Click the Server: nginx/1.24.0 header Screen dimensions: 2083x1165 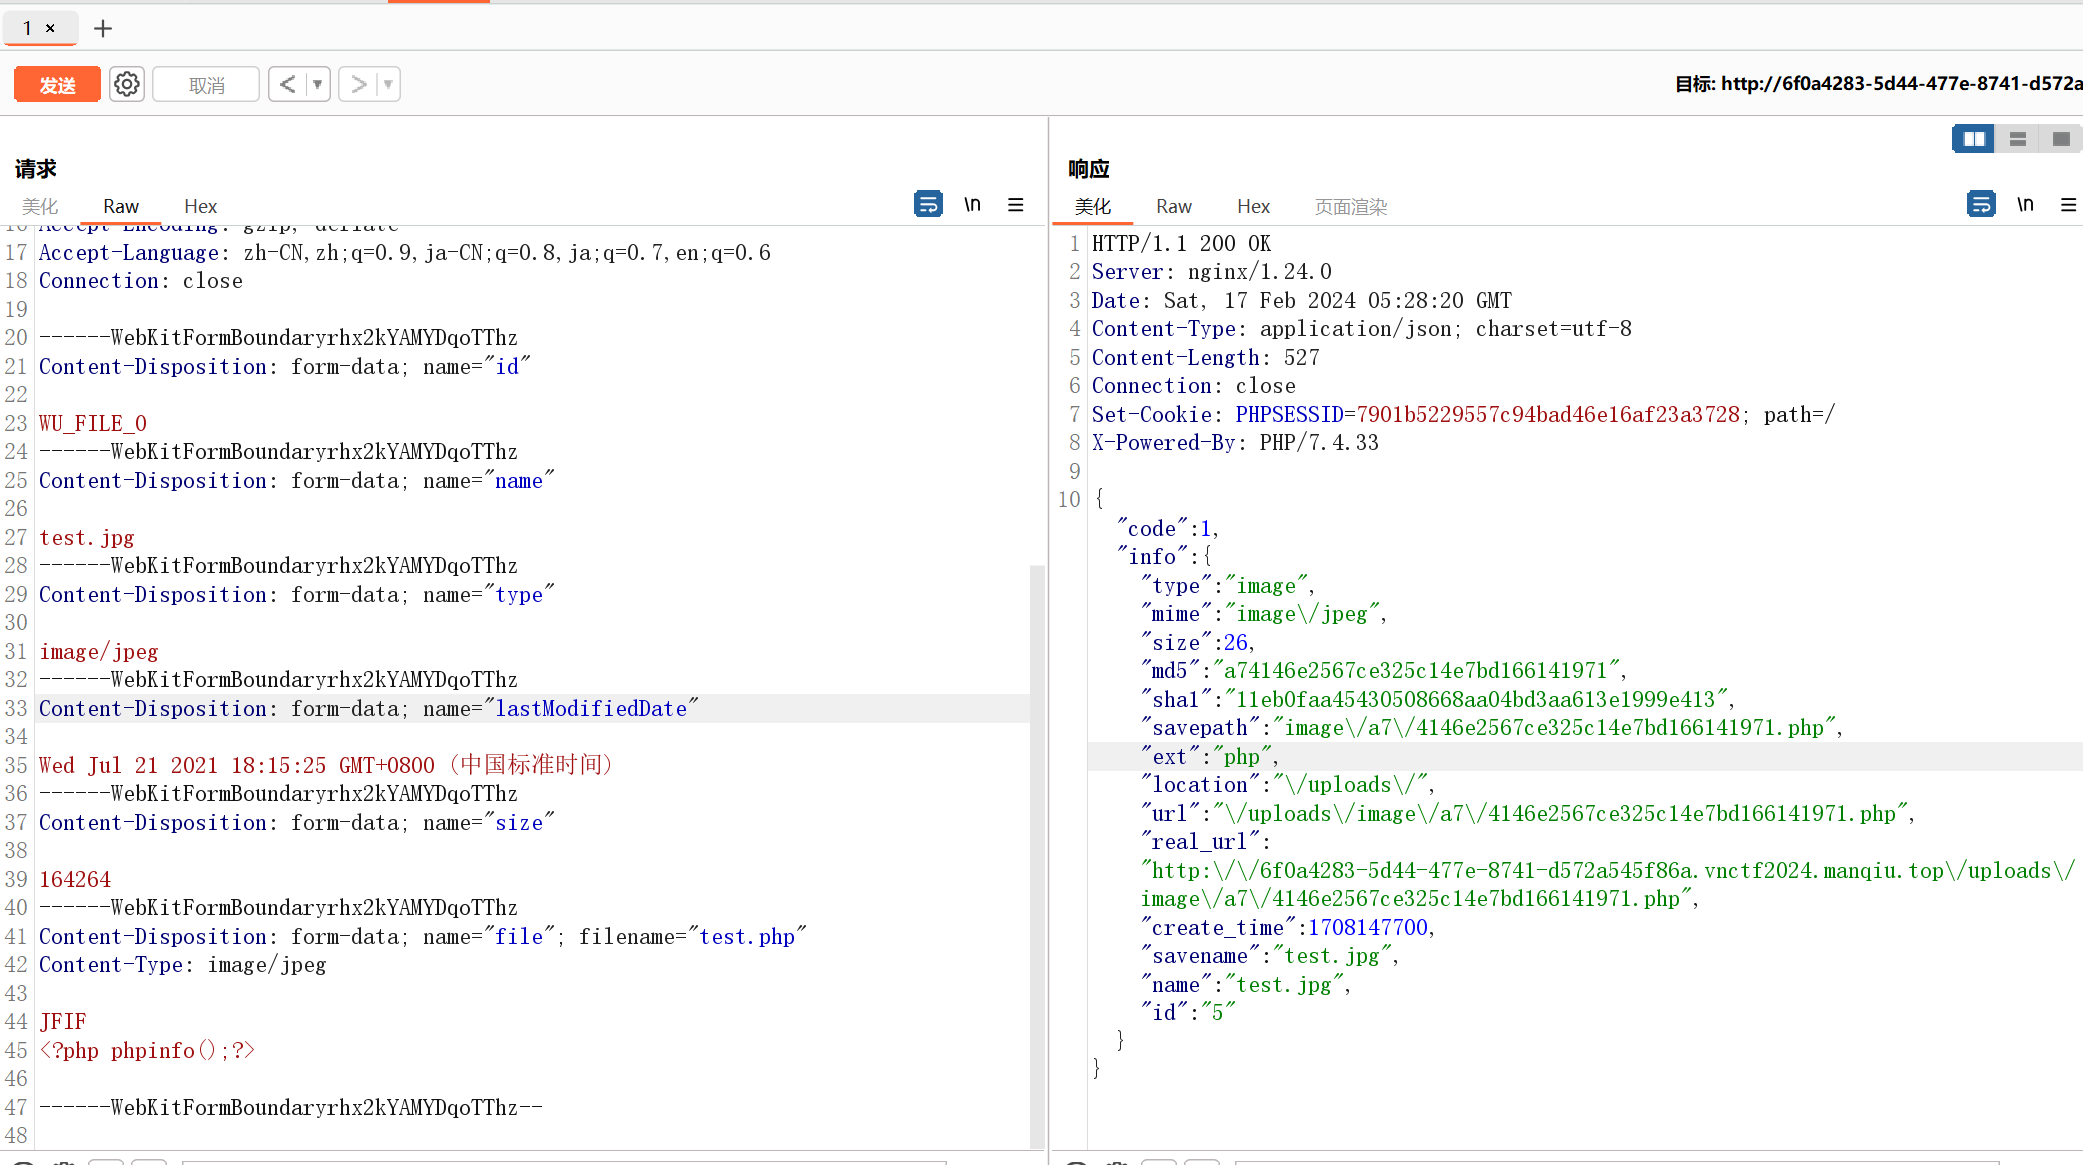click(1211, 272)
